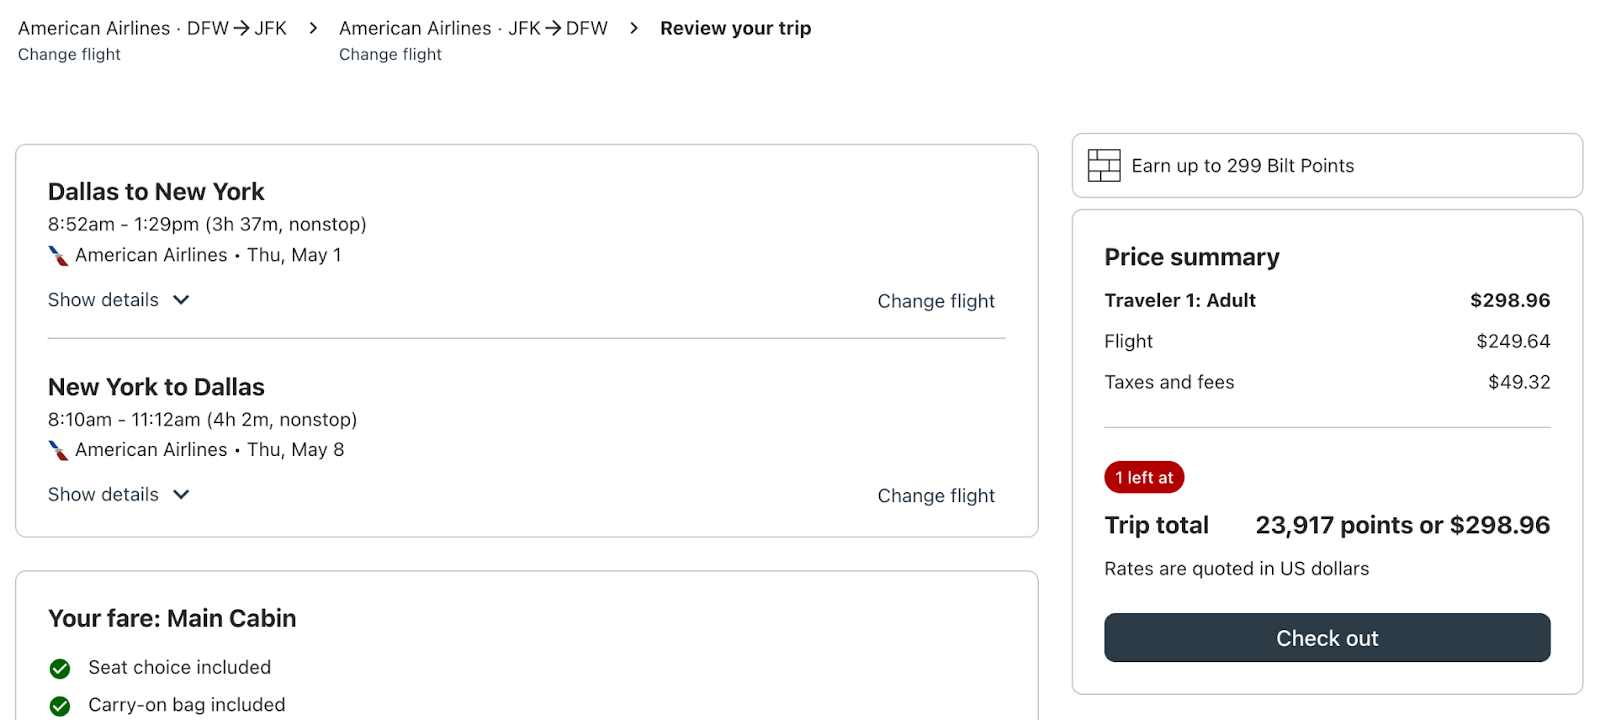Image resolution: width=1600 pixels, height=720 pixels.
Task: Click the Bilt Points grid icon
Action: pos(1104,166)
